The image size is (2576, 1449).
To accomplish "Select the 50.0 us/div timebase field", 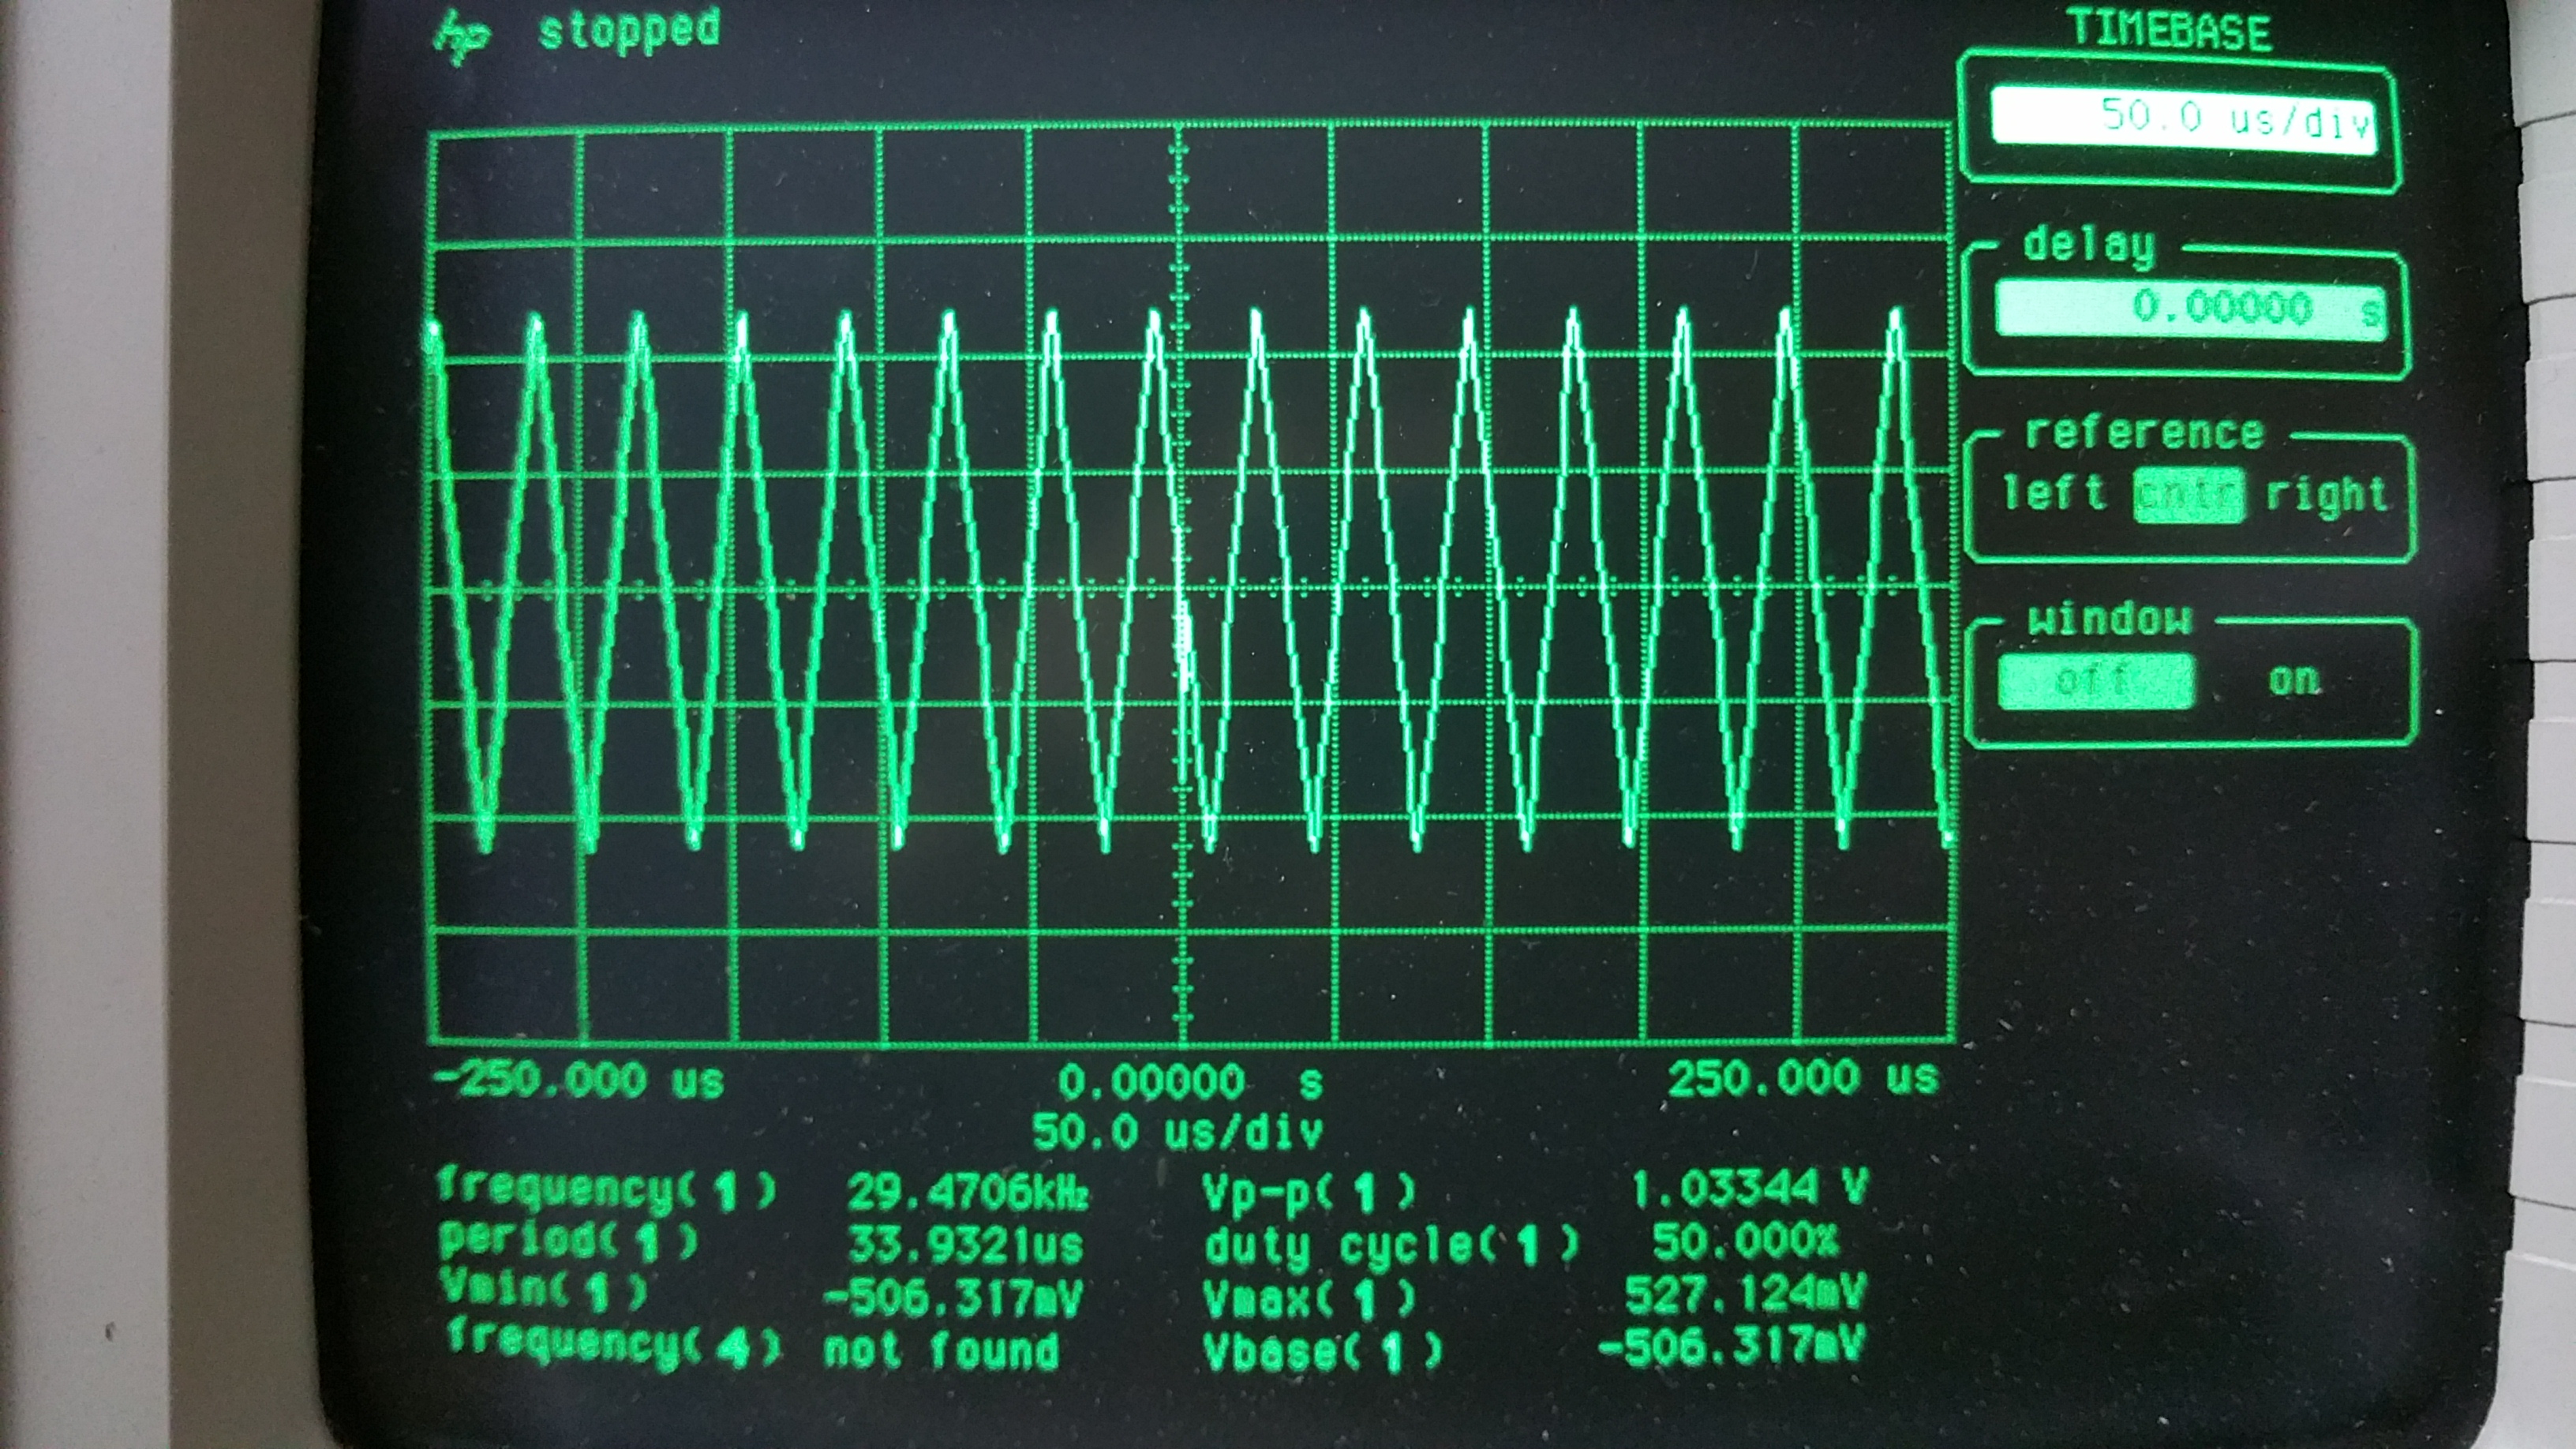I will 2183,120.
